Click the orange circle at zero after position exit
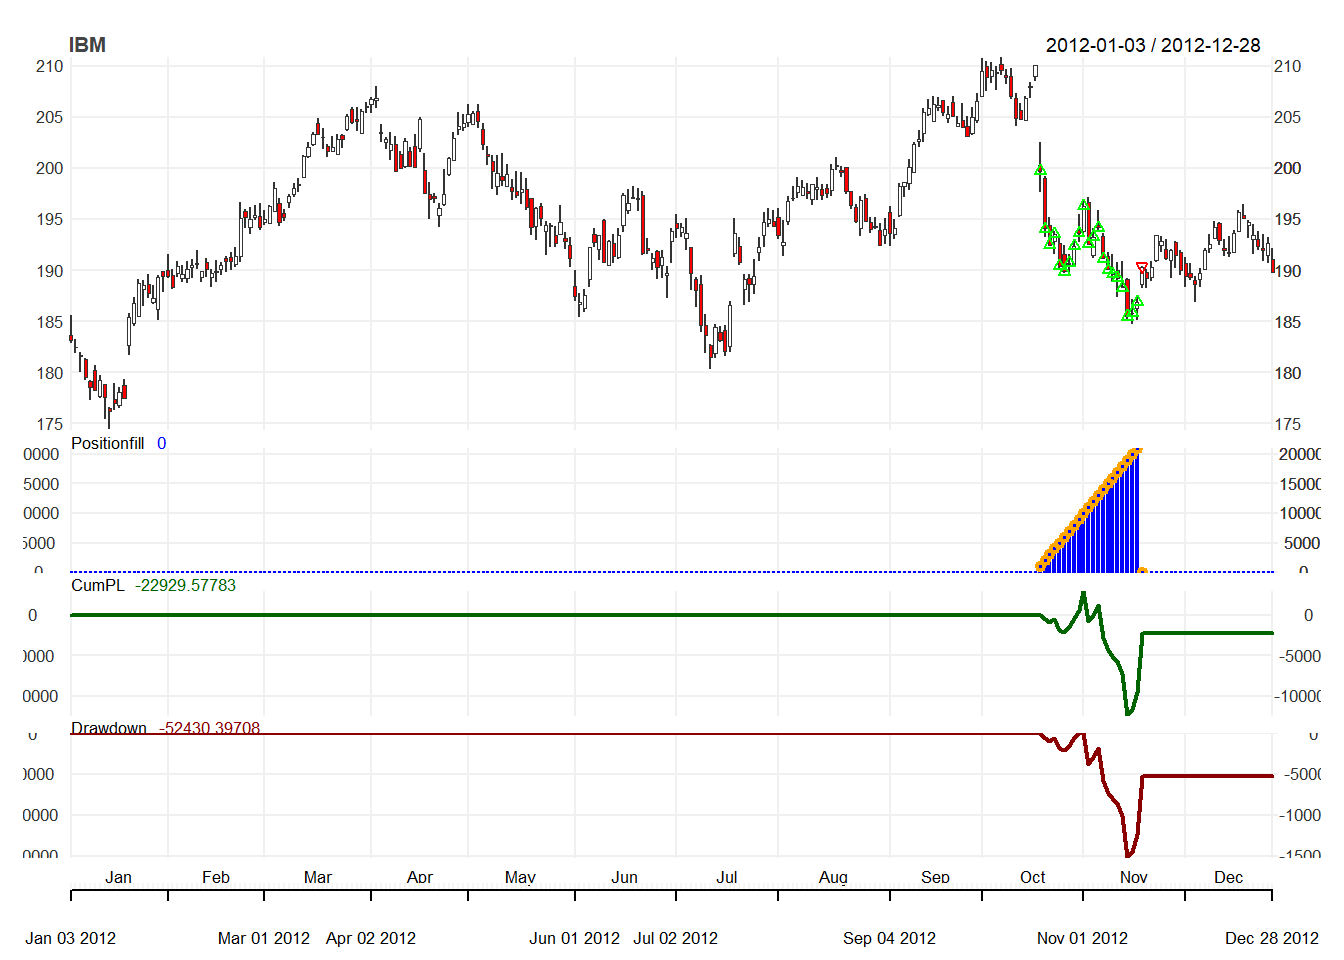This screenshot has width=1344, height=960. pyautogui.click(x=1142, y=572)
